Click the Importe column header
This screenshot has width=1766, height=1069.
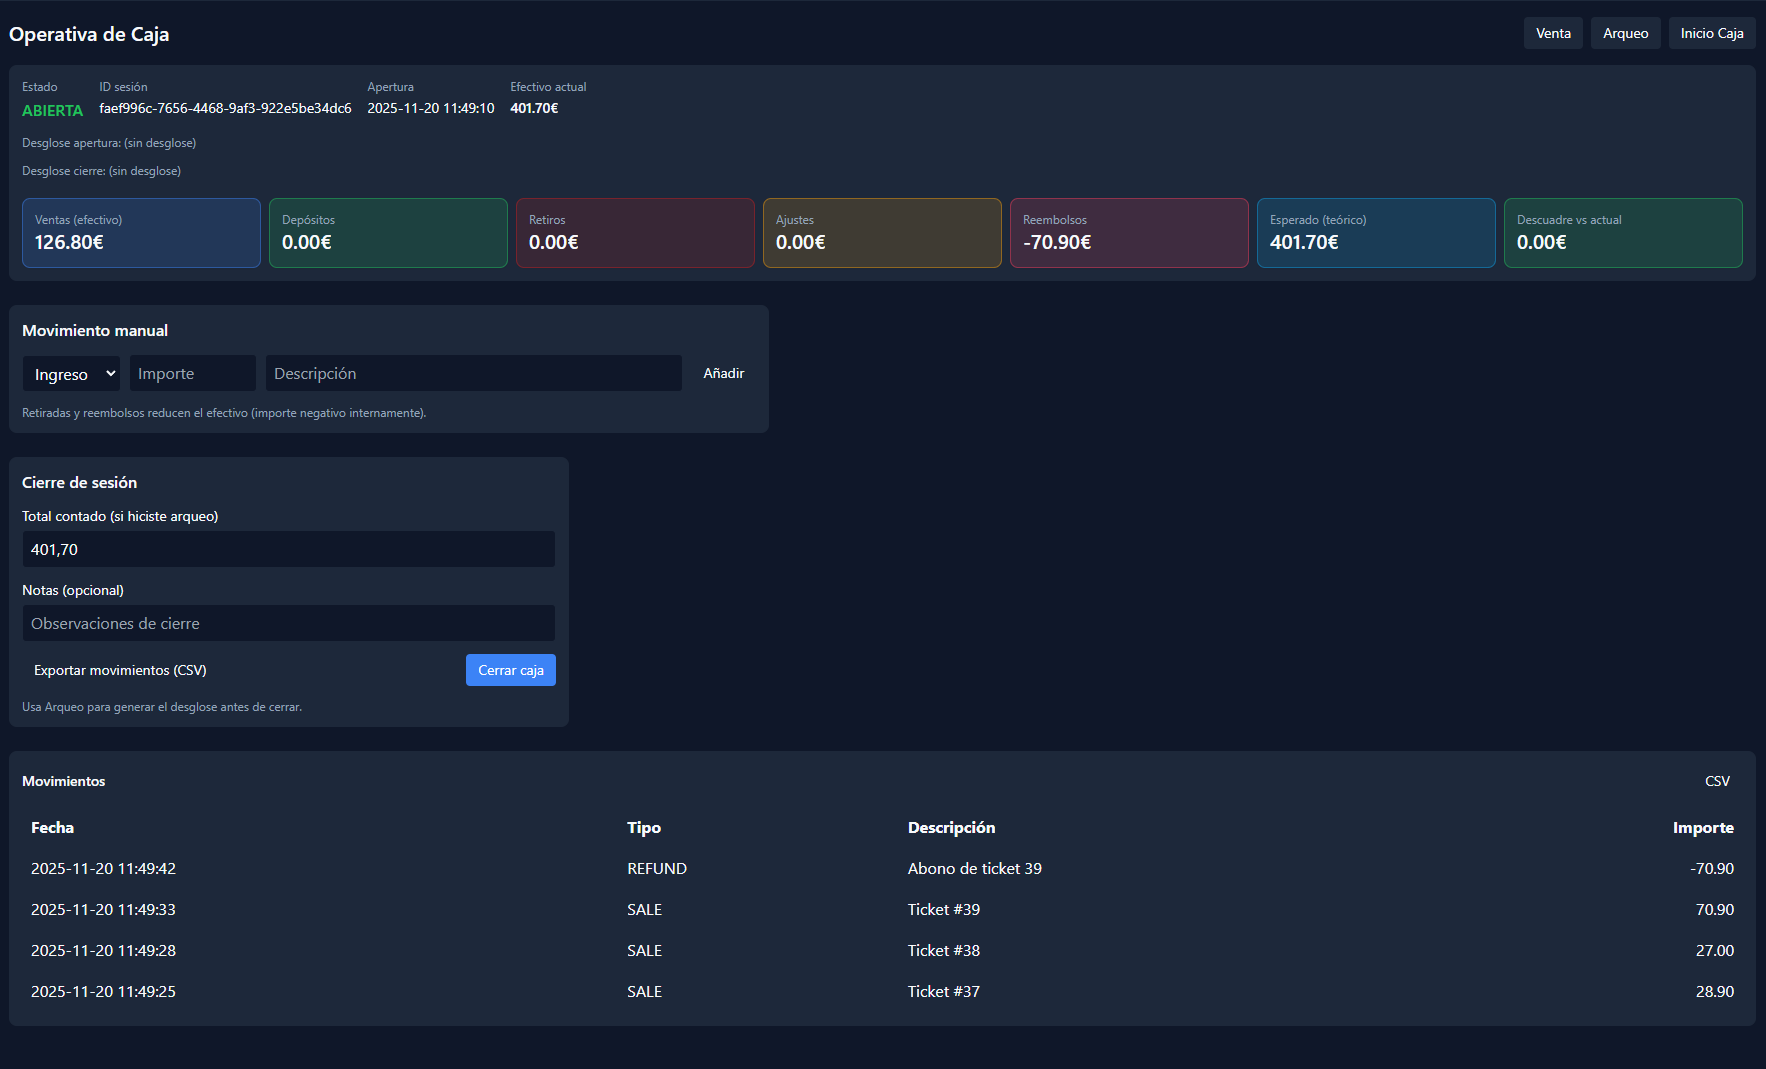pos(1702,827)
